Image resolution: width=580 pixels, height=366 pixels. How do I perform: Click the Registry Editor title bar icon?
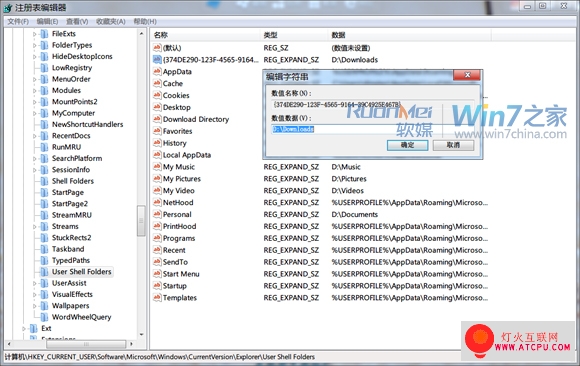[x=8, y=8]
